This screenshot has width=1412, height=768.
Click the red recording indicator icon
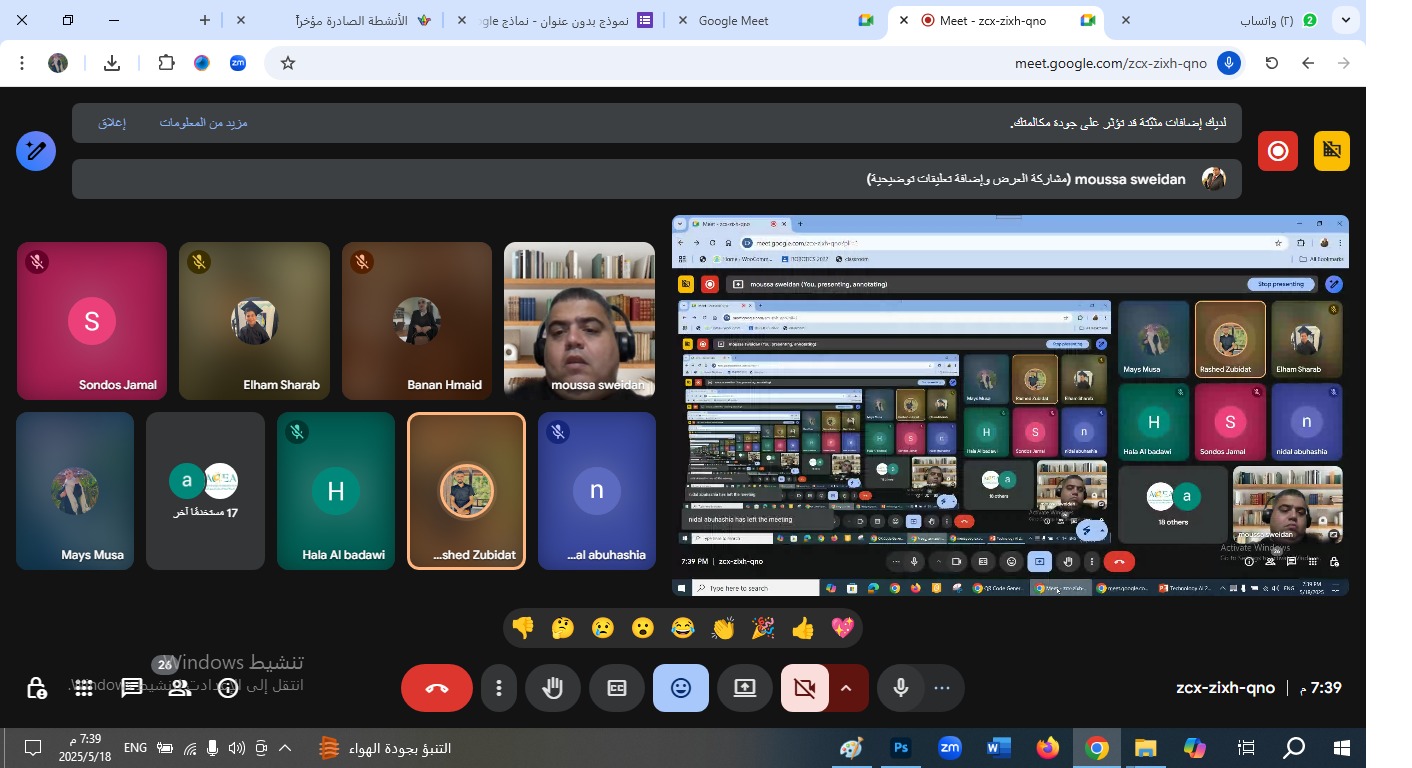1278,151
